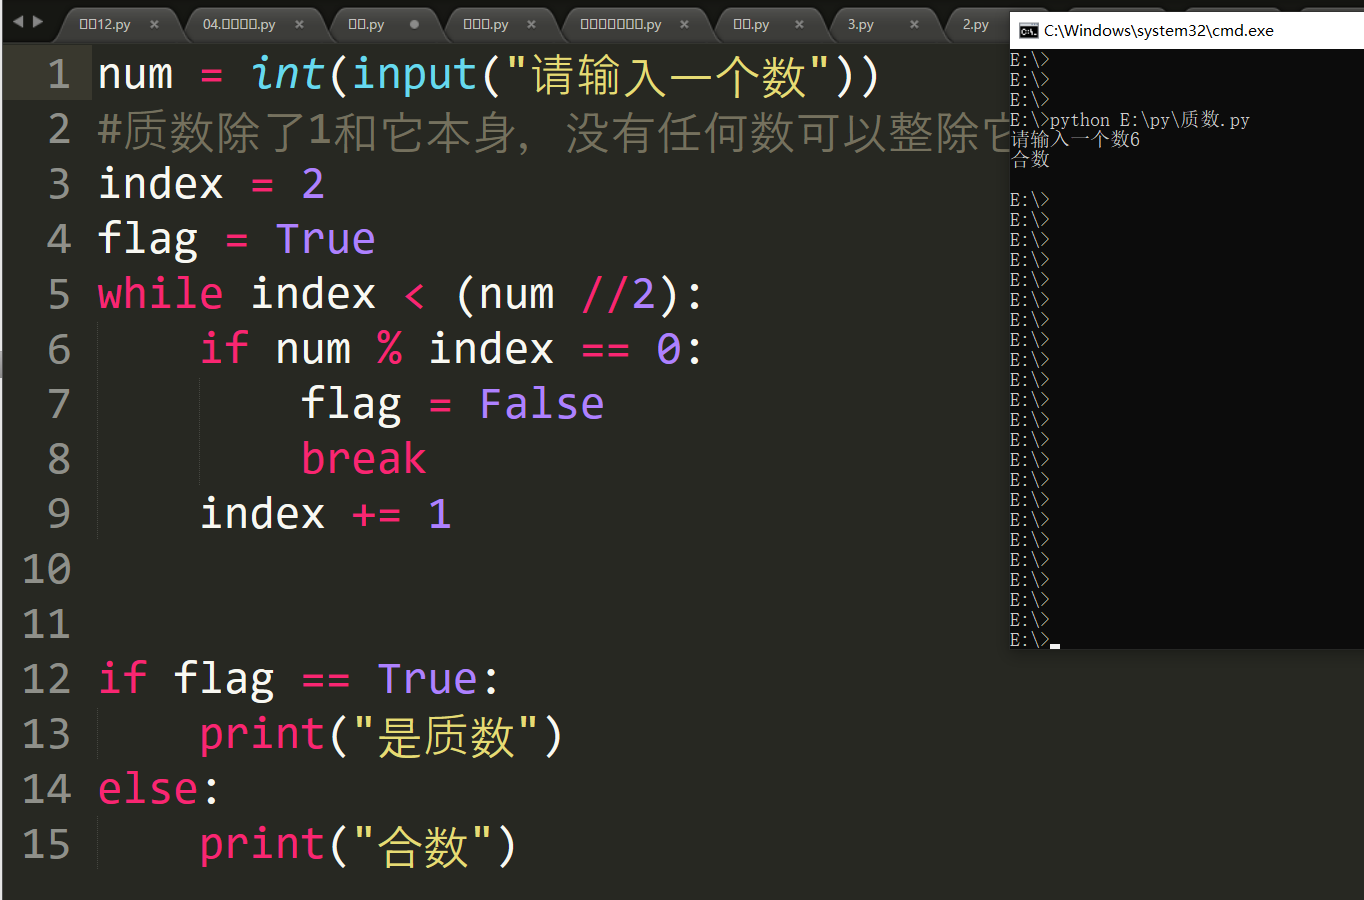Image resolution: width=1364 pixels, height=900 pixels.
Task: Click the python command line in cmd
Action: click(x=1130, y=120)
